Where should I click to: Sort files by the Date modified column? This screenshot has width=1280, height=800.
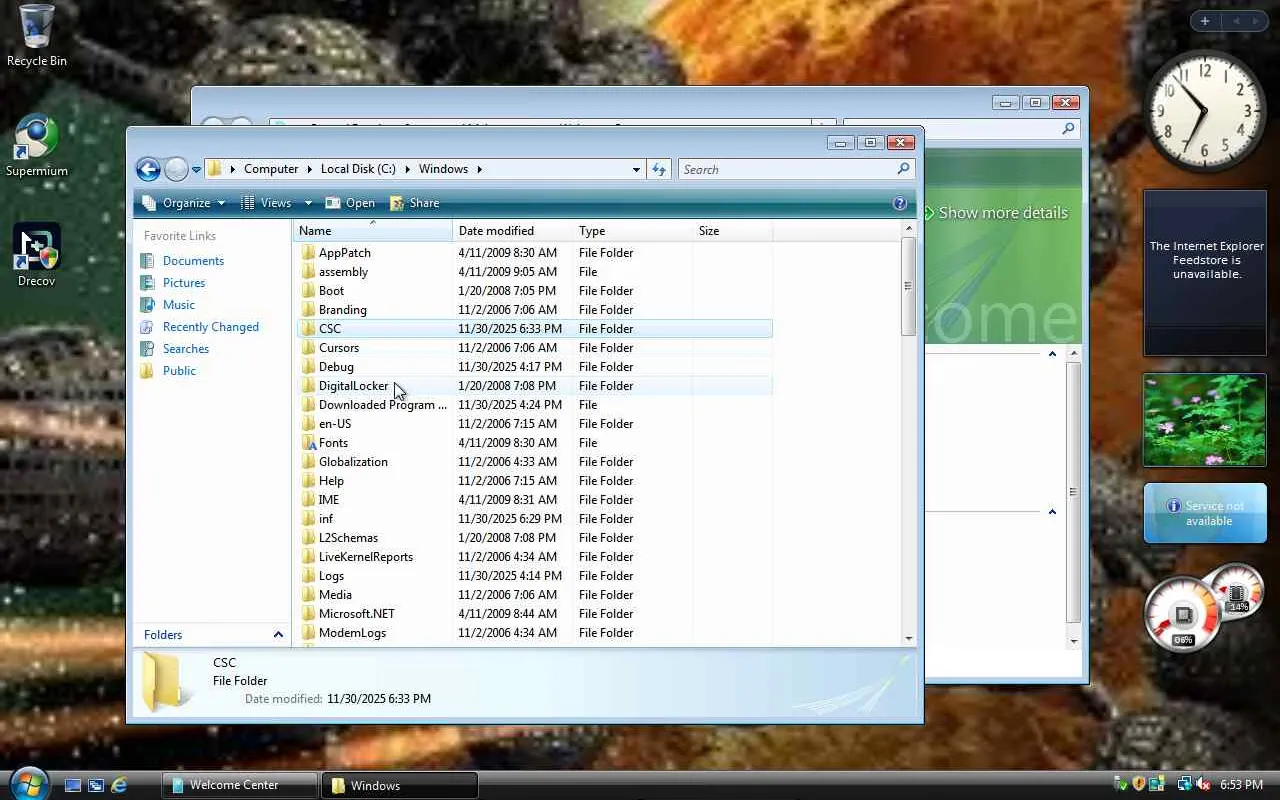click(x=512, y=231)
